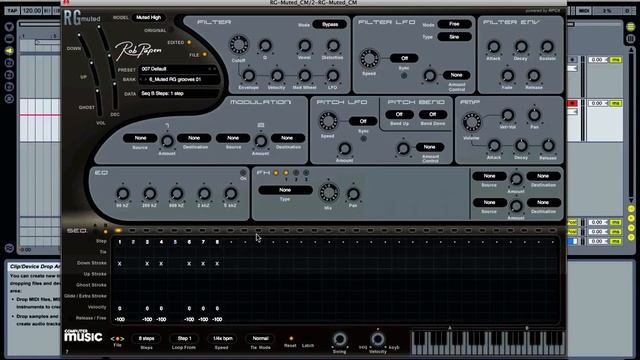Adjust the EQ 90 Hz knob
640x360 pixels.
(122, 194)
